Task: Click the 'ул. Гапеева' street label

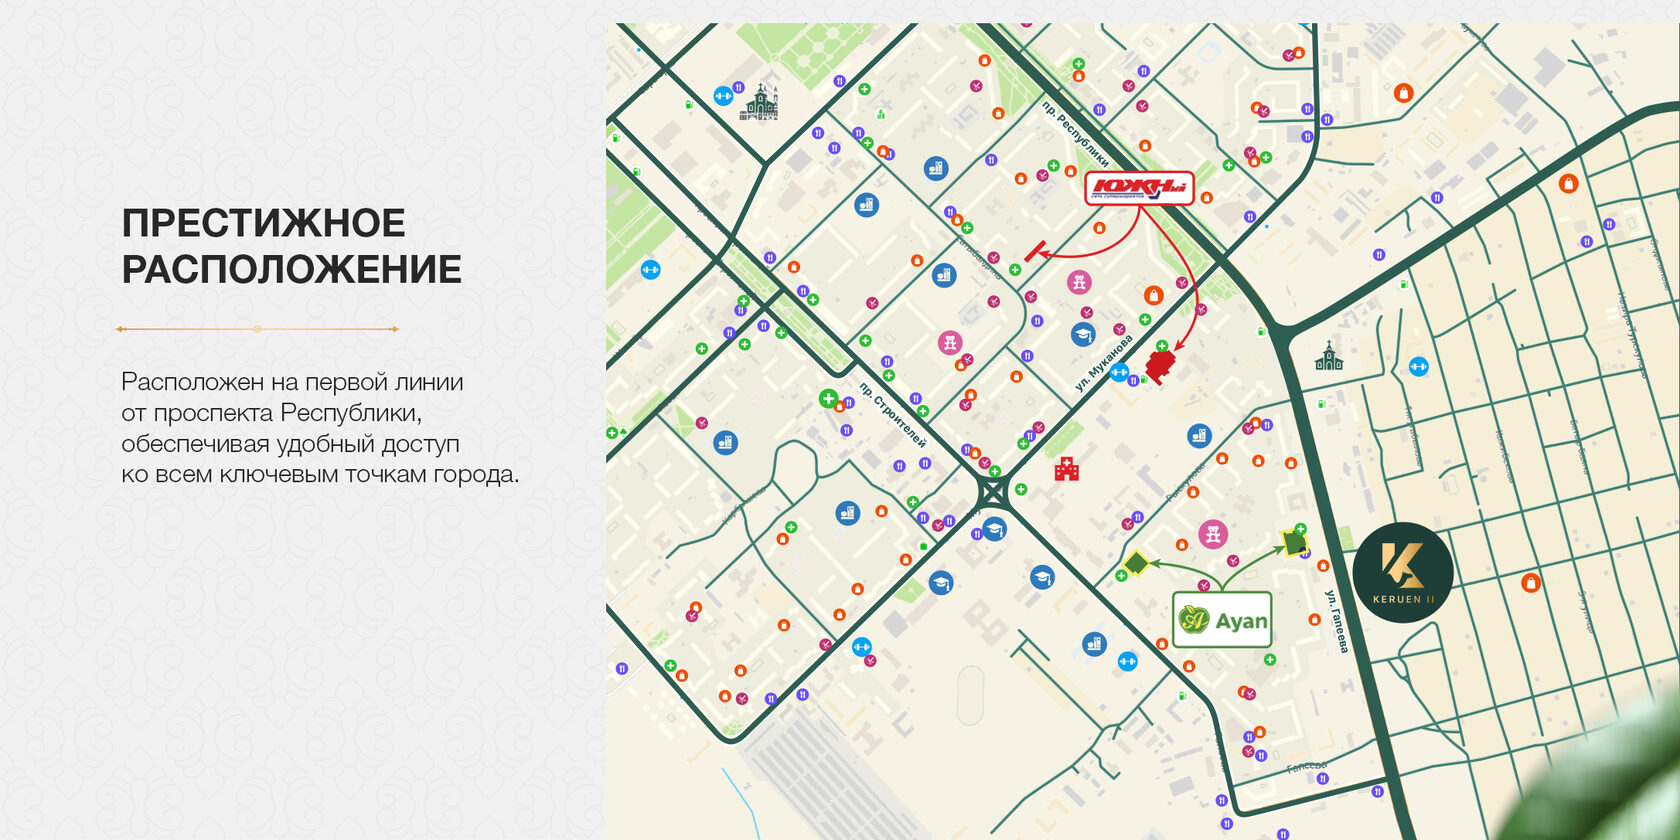Action: coord(1336,621)
